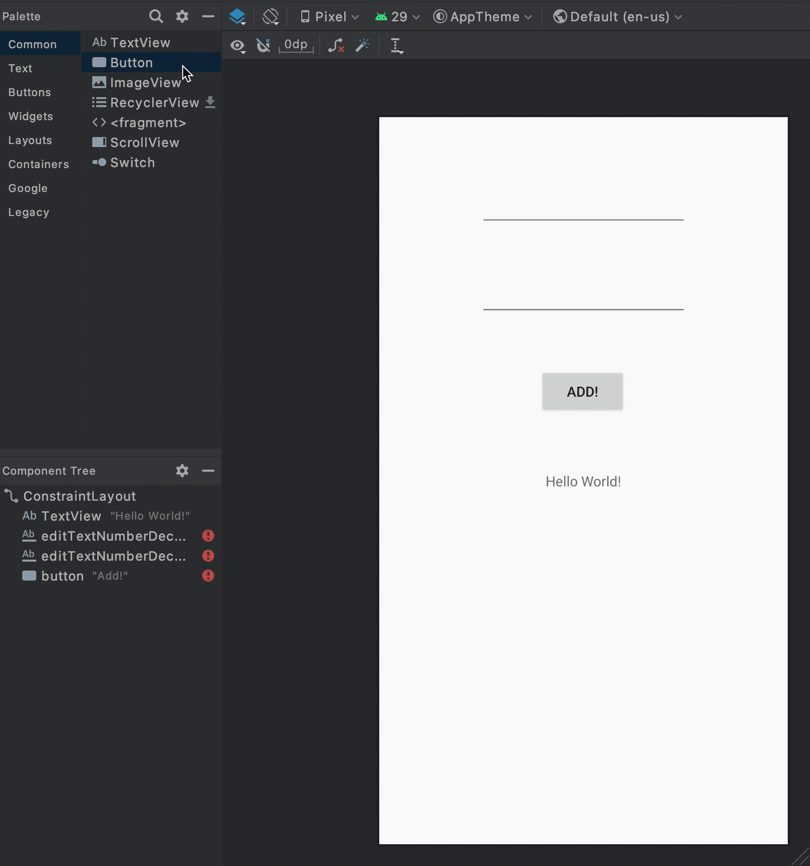This screenshot has width=810, height=866.
Task: Click error icon on button row
Action: pyautogui.click(x=208, y=576)
